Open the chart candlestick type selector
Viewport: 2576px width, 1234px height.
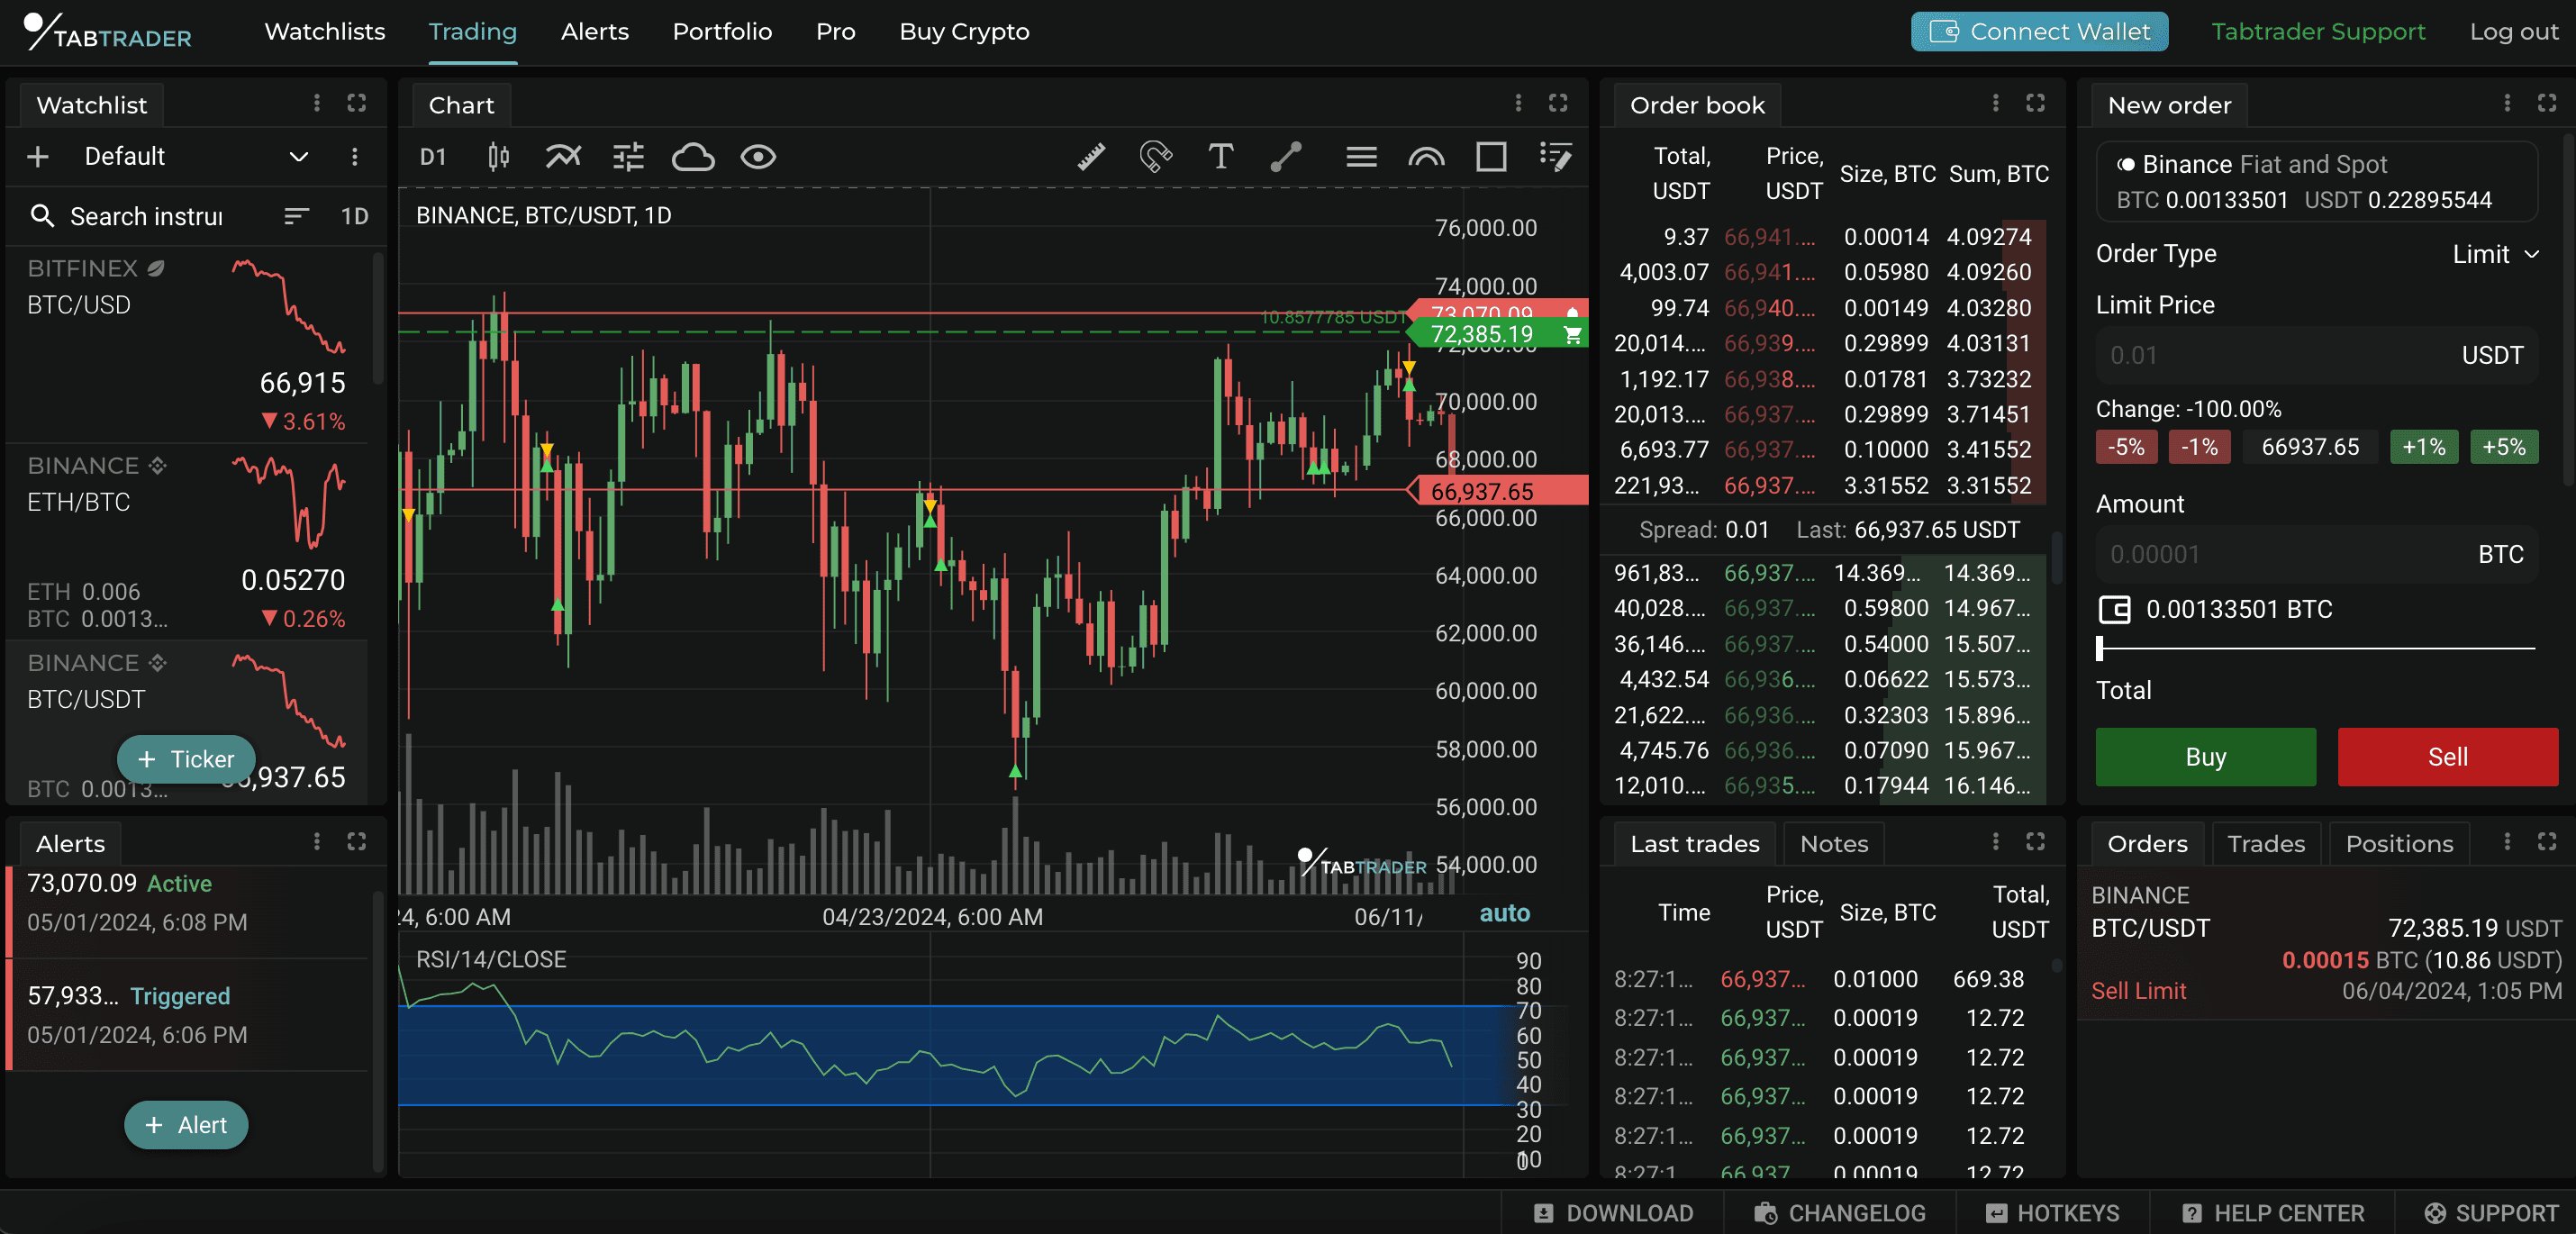pyautogui.click(x=498, y=157)
